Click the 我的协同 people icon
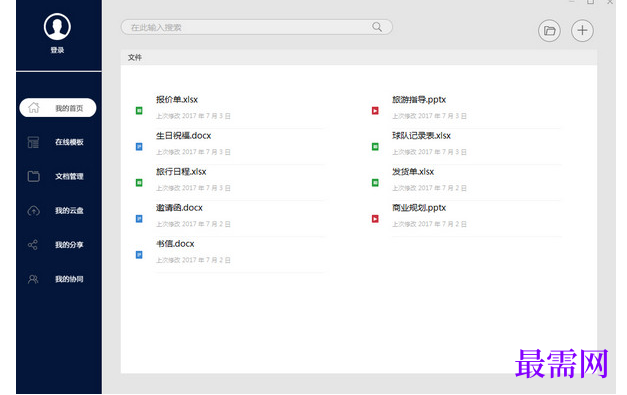The width and height of the screenshot is (627, 395). [33, 279]
